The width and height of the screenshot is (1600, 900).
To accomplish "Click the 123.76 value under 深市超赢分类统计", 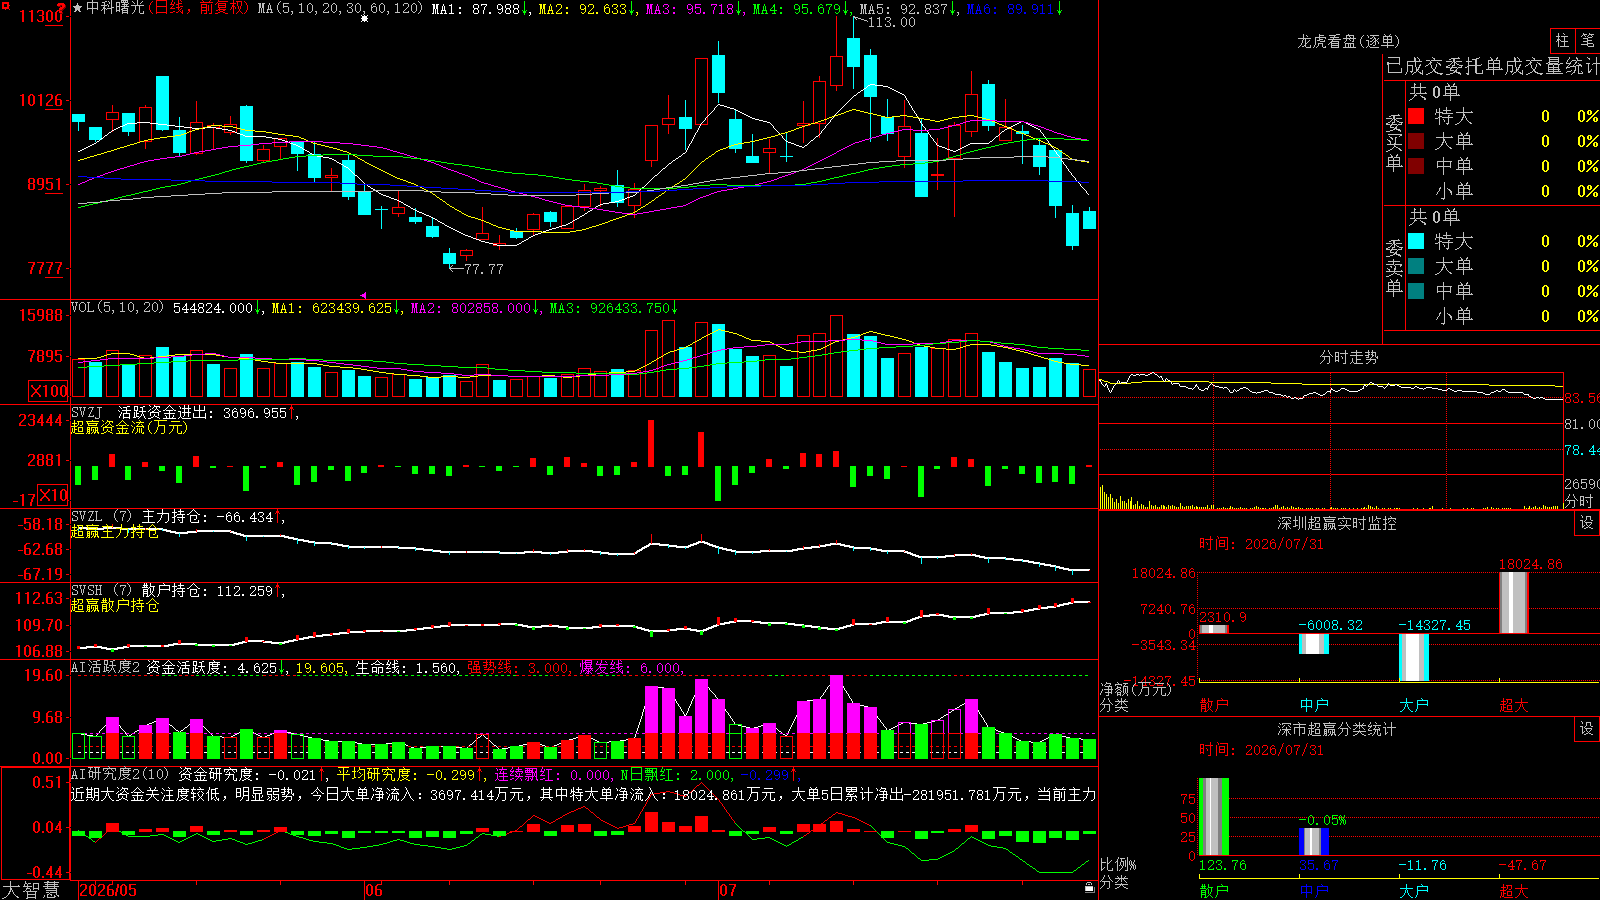I will pyautogui.click(x=1223, y=865).
